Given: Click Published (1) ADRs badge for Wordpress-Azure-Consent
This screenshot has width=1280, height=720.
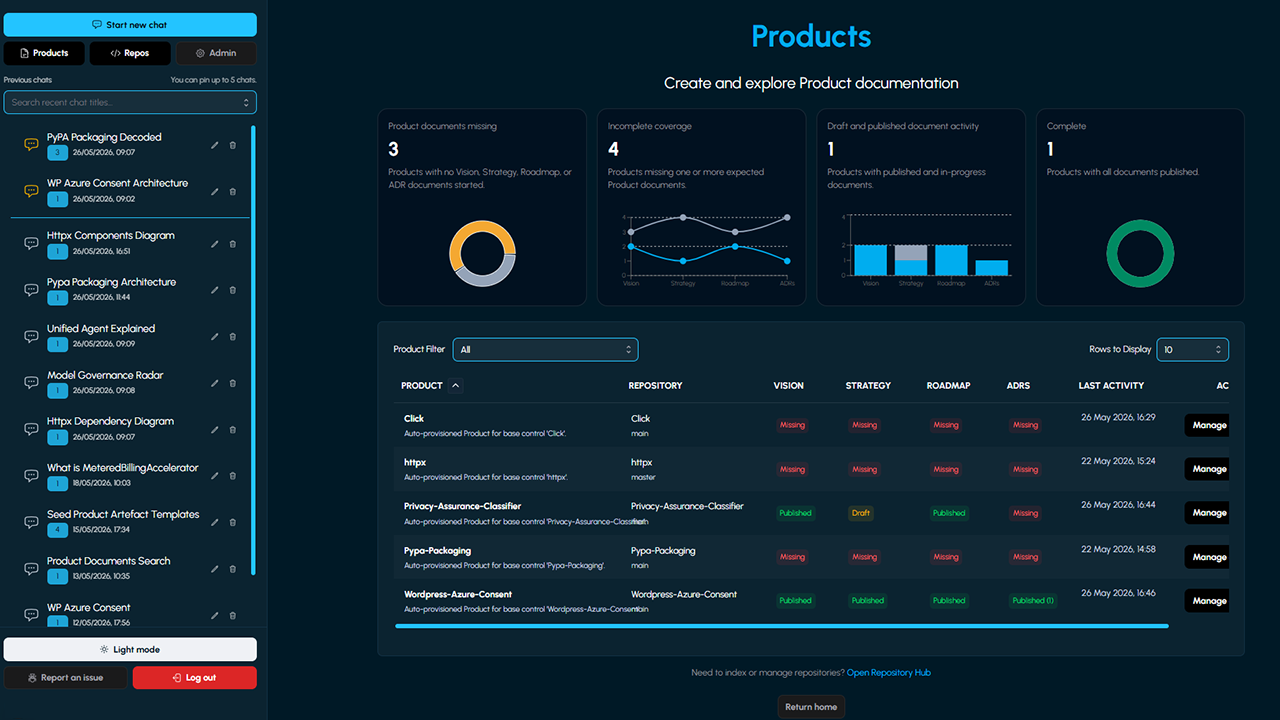Looking at the screenshot, I should coord(1033,601).
